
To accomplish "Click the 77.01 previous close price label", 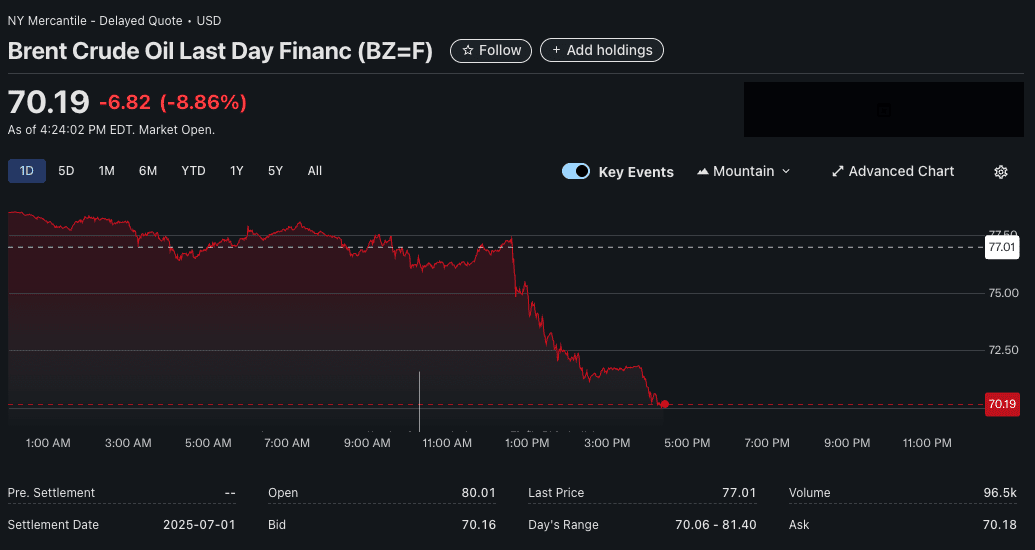I will pos(1001,247).
